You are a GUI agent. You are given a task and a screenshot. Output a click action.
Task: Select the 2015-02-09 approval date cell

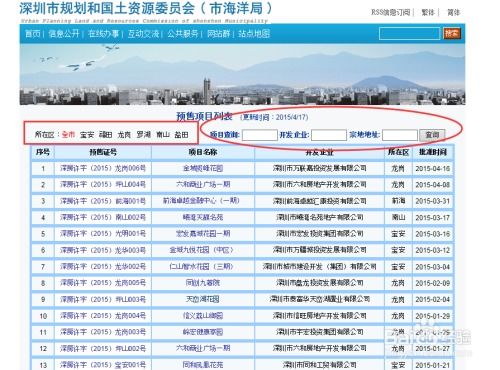point(433,283)
